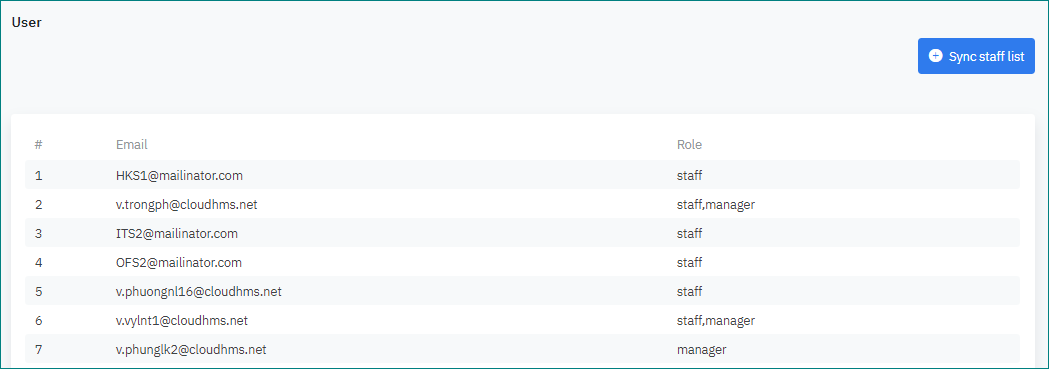Select the ITS2@mailinator.com email
The height and width of the screenshot is (369, 1049).
[177, 233]
